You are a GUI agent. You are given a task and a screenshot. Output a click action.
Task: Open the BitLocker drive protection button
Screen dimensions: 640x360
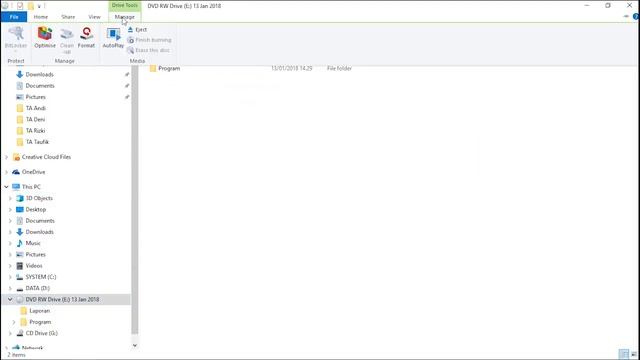pyautogui.click(x=16, y=39)
